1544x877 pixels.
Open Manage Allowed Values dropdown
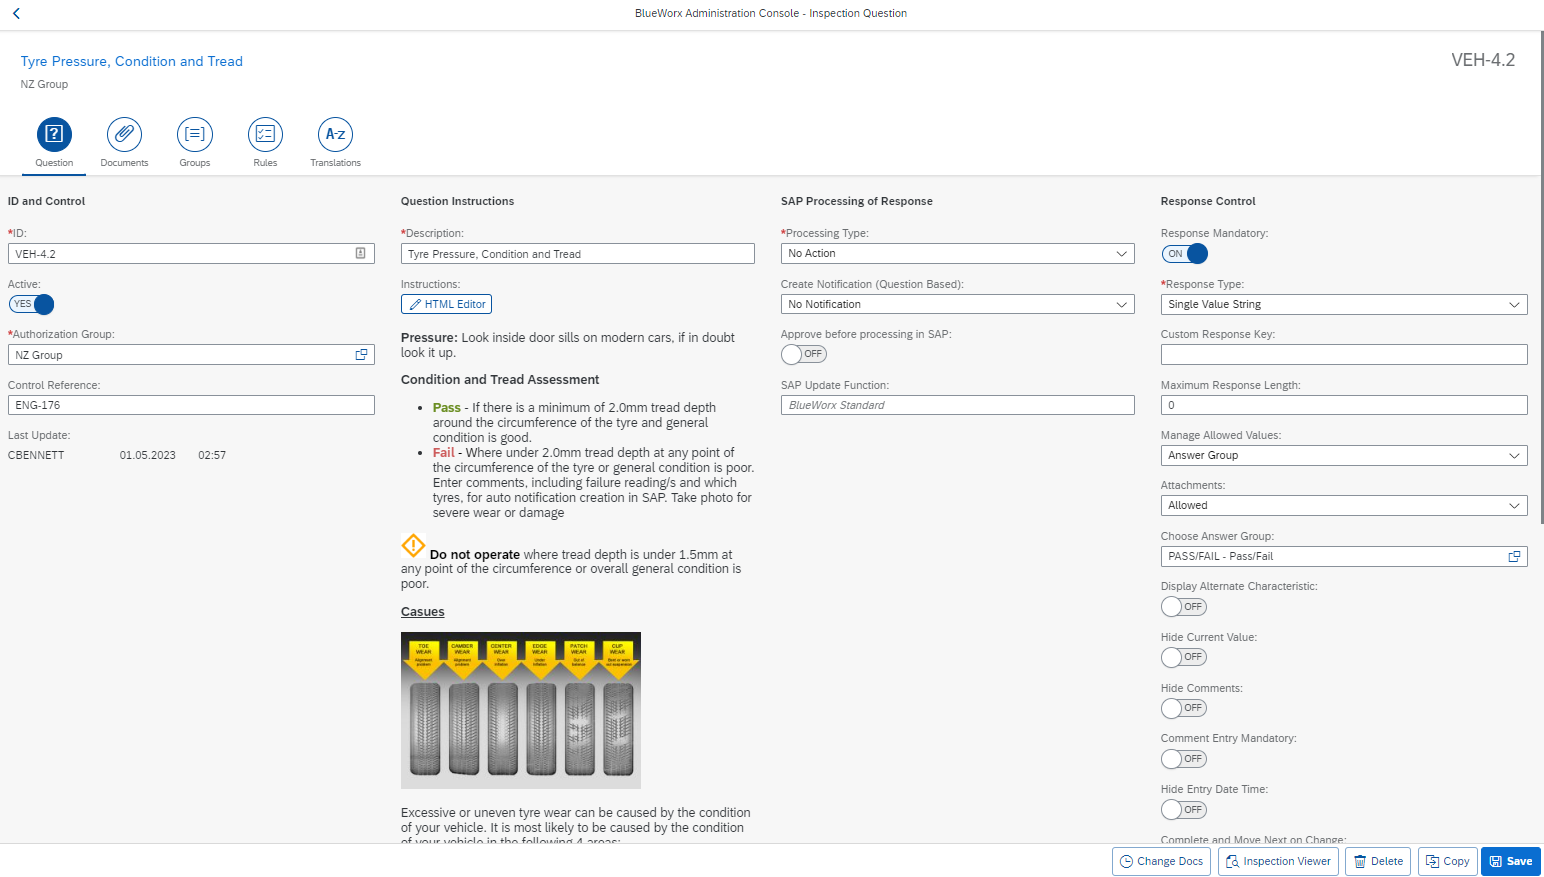pos(1514,455)
